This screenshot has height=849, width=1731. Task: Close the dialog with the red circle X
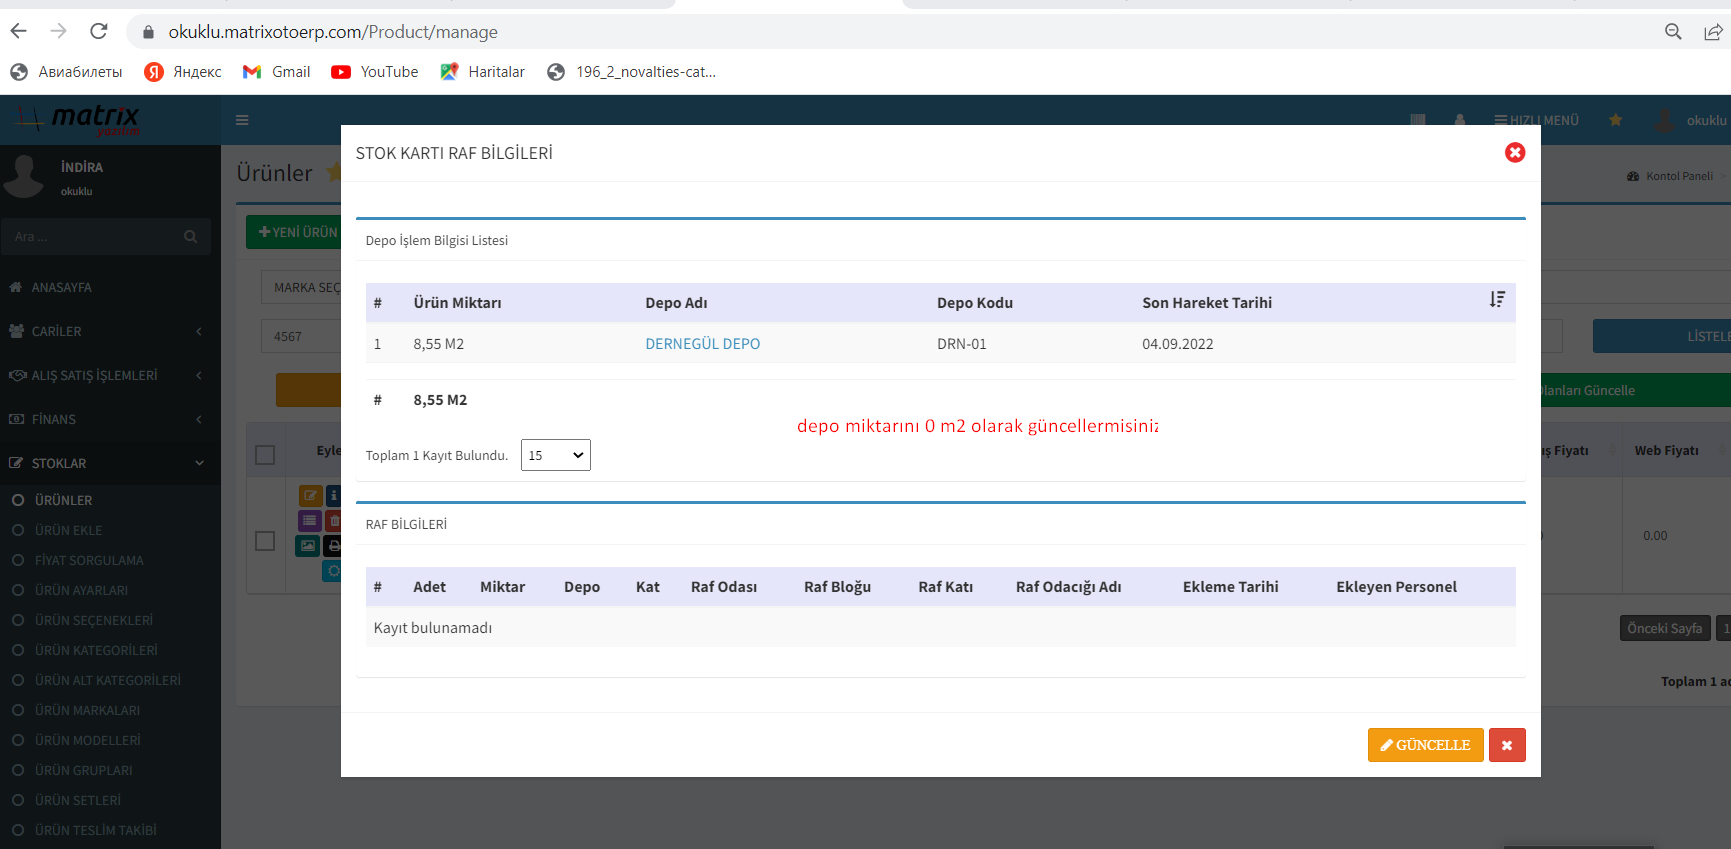pyautogui.click(x=1514, y=152)
